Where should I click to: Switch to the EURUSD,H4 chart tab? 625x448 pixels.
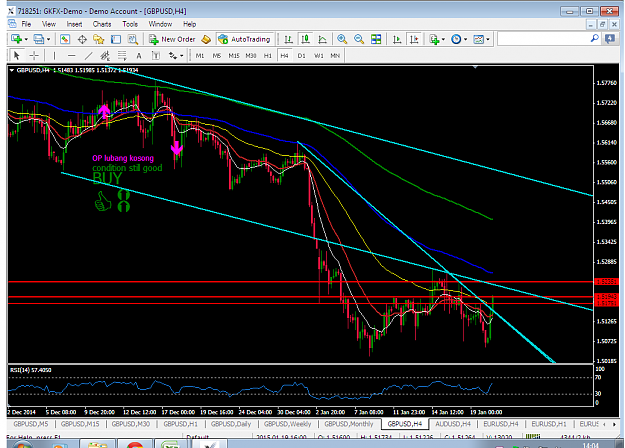(501, 424)
